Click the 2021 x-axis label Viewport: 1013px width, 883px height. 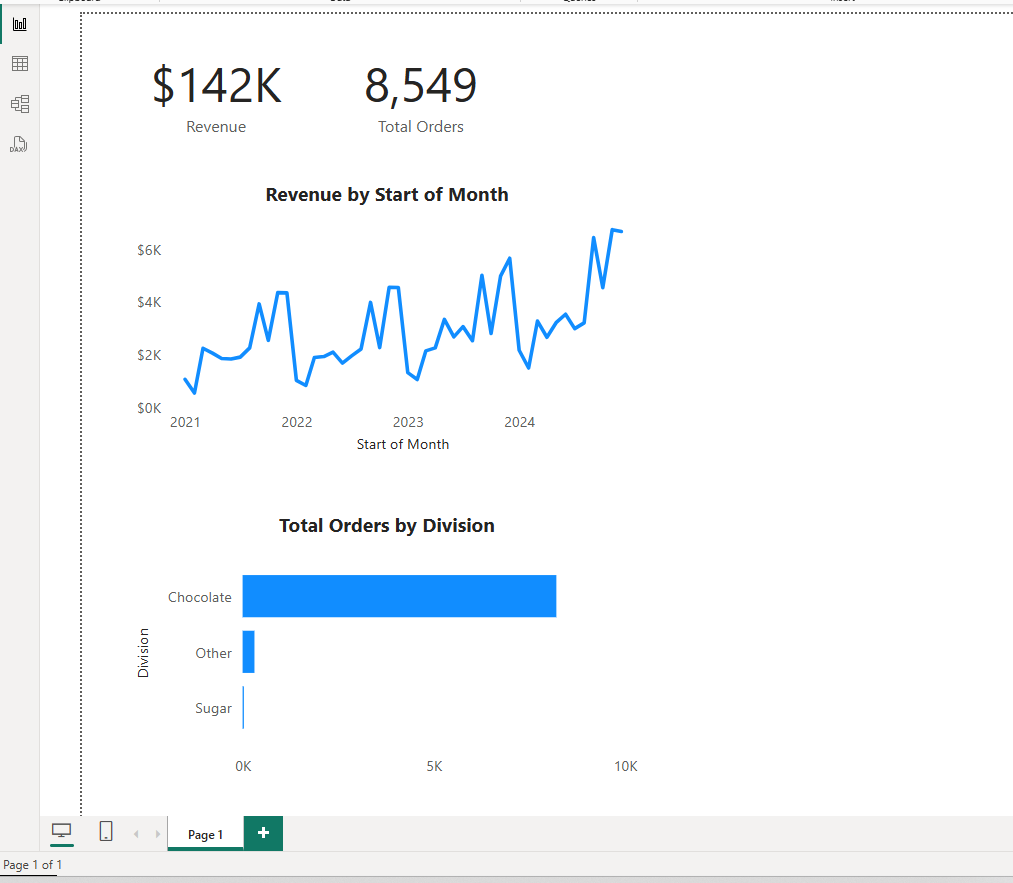click(x=185, y=422)
